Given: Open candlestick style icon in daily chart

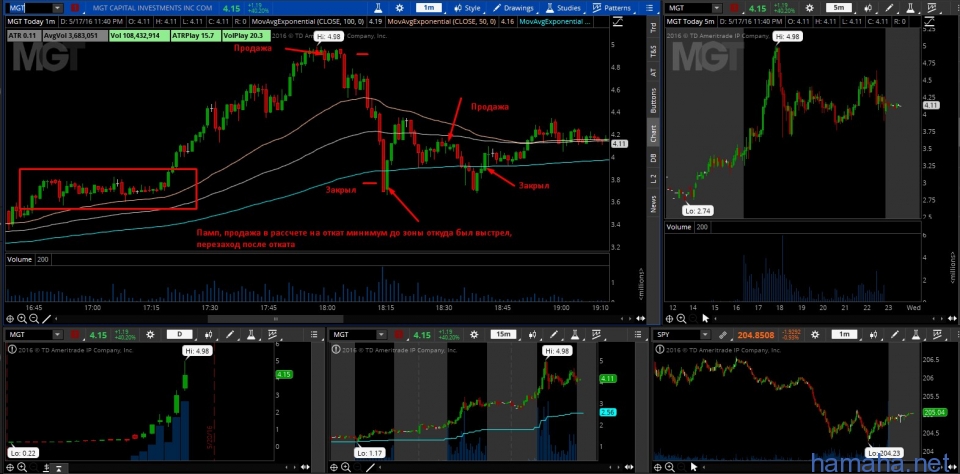Looking at the screenshot, I should coord(209,335).
